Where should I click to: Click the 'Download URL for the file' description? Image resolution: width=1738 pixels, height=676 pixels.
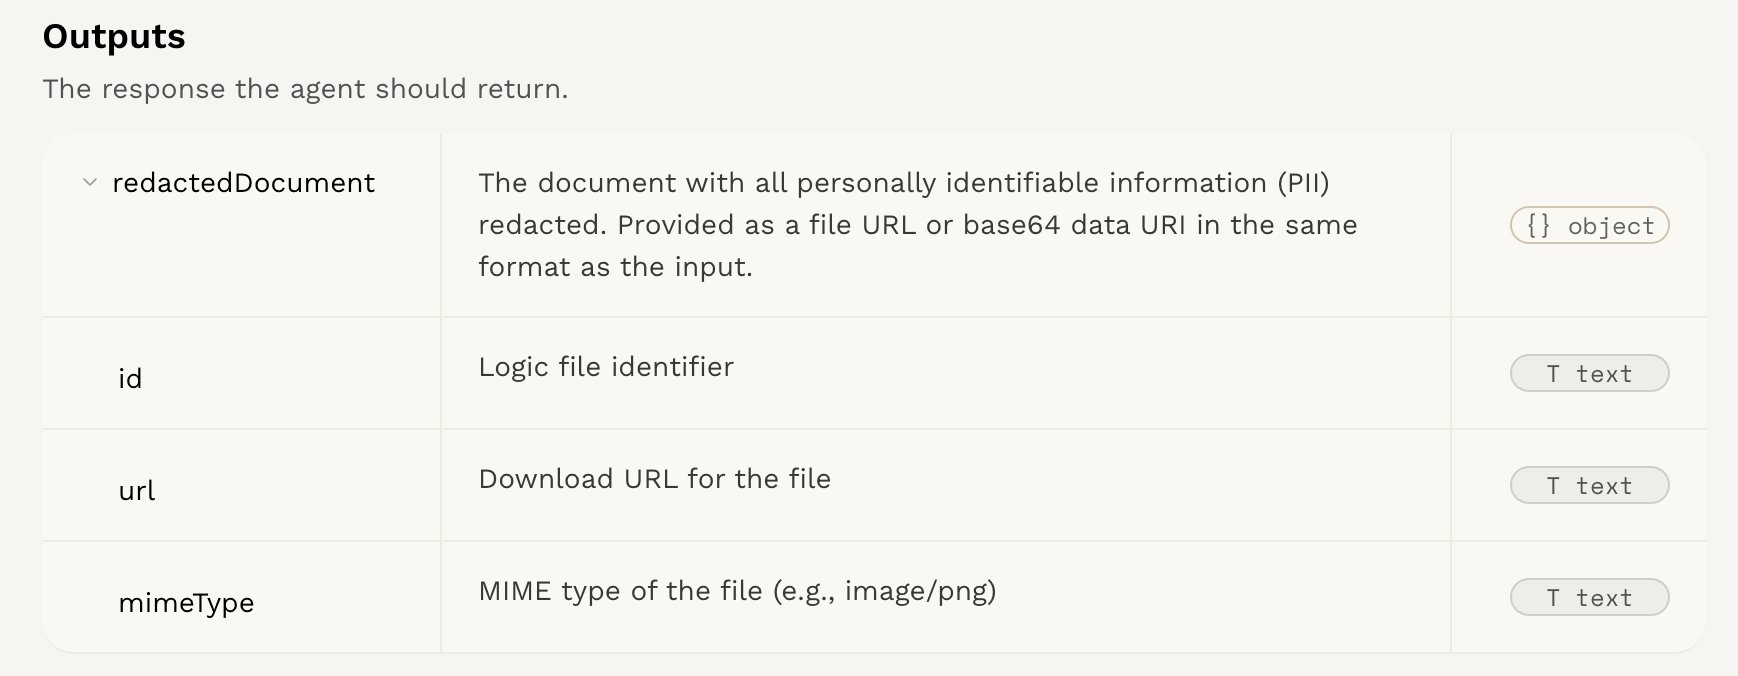click(x=654, y=479)
